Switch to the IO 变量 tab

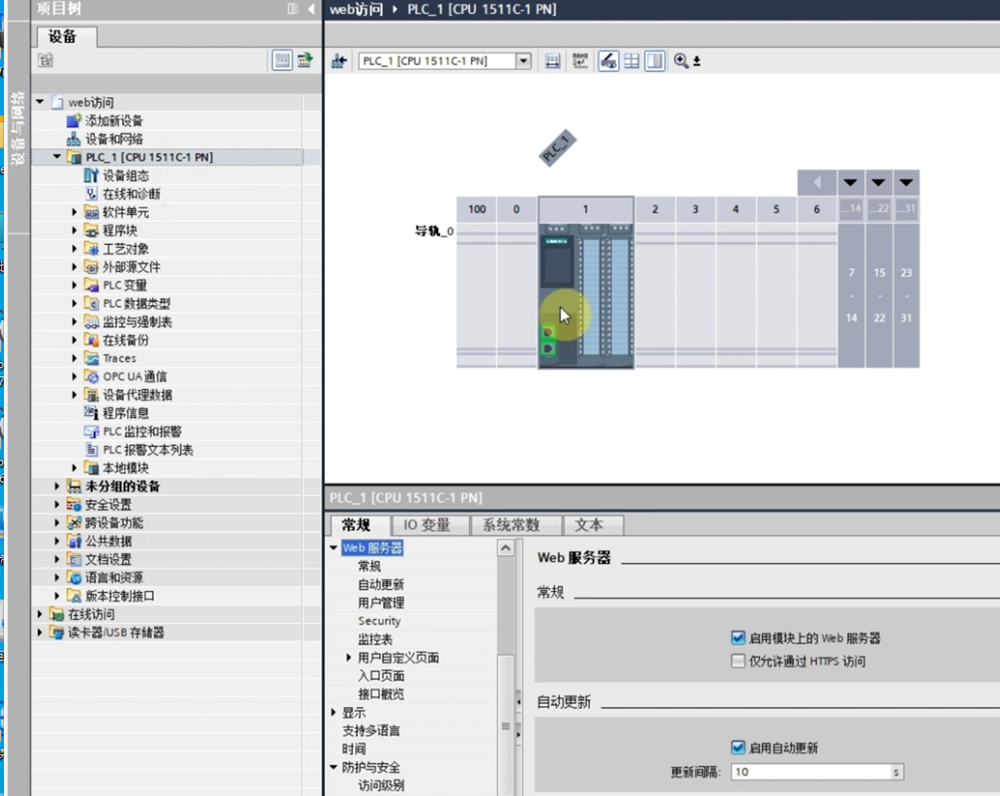[x=426, y=525]
